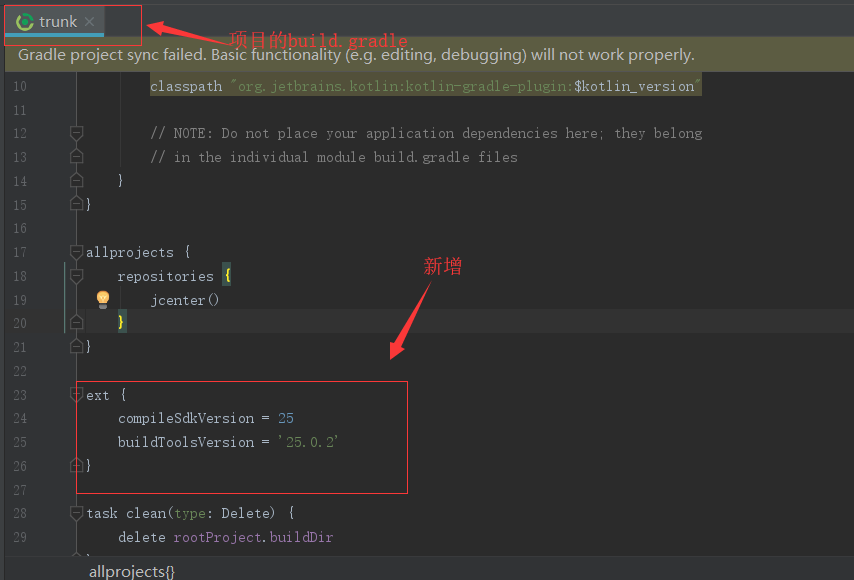Image resolution: width=854 pixels, height=580 pixels.
Task: Click the fold-end marker at line 20
Action: click(x=75, y=322)
